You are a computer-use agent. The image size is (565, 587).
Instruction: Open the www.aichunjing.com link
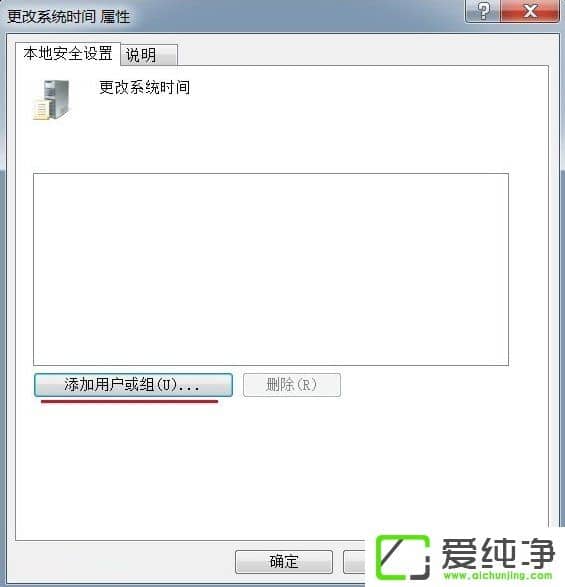pos(498,575)
